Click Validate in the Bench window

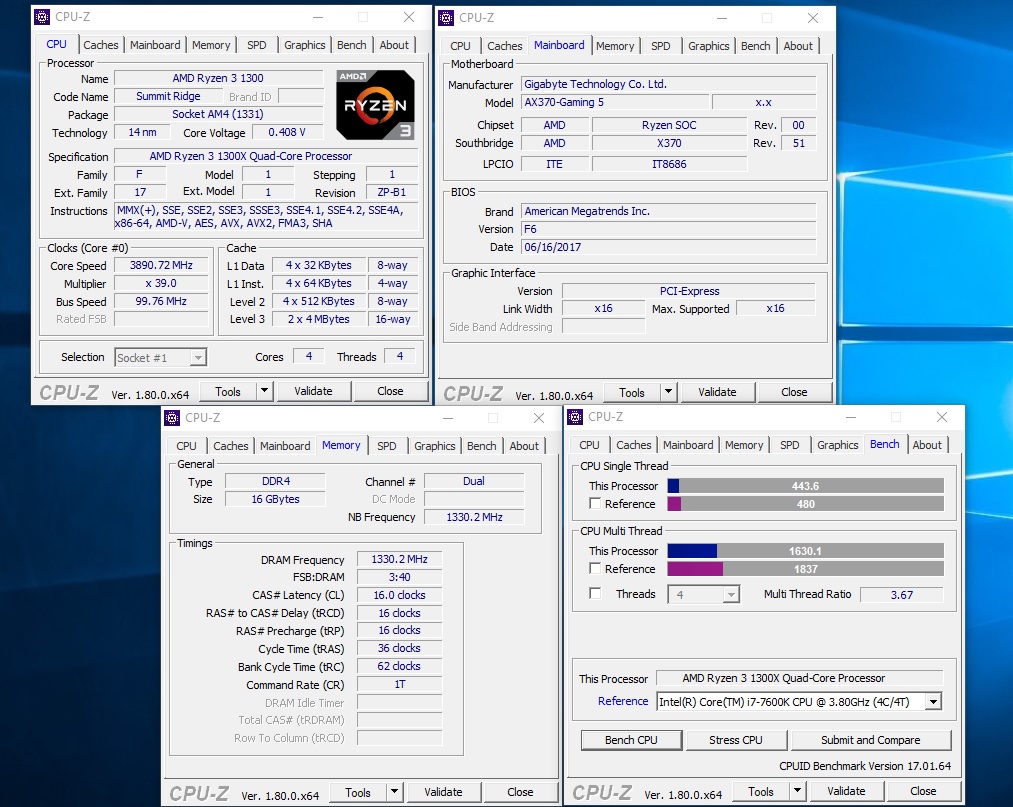pyautogui.click(x=846, y=791)
